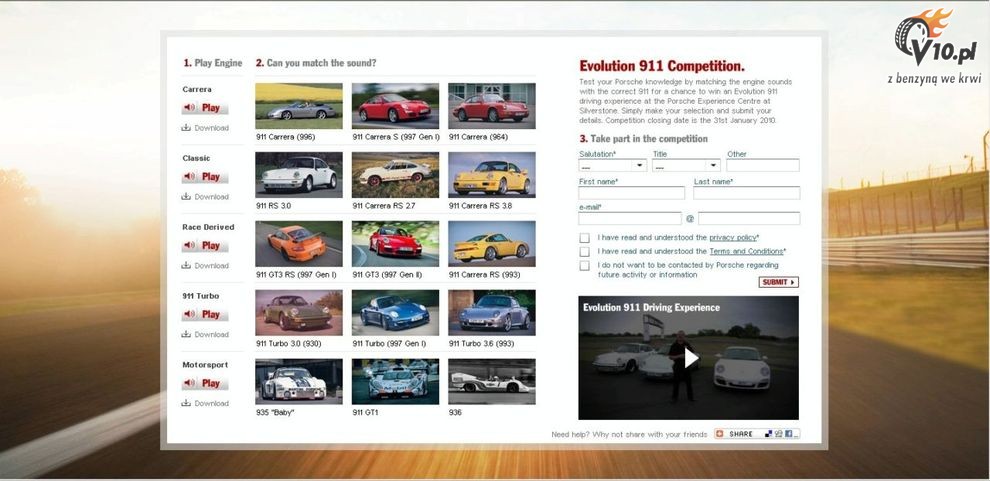Viewport: 990px width, 481px height.
Task: Choose the orange 911 GT3 RS (997 Gen I)
Action: 299,244
